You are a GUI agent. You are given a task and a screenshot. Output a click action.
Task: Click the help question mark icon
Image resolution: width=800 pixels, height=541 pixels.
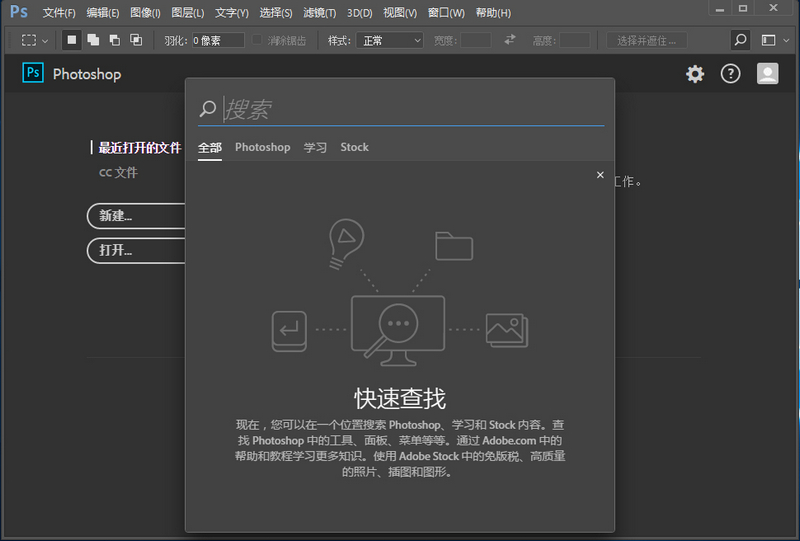pos(730,74)
